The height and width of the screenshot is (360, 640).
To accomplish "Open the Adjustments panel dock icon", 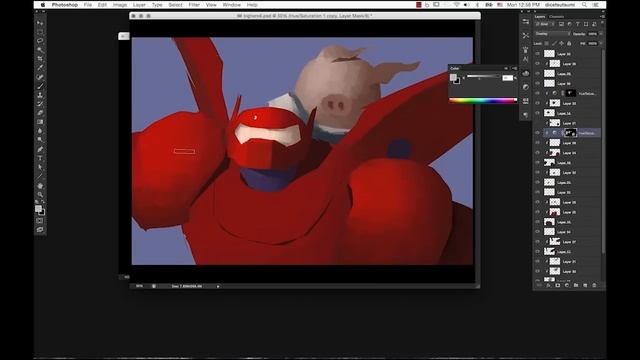I will (526, 87).
